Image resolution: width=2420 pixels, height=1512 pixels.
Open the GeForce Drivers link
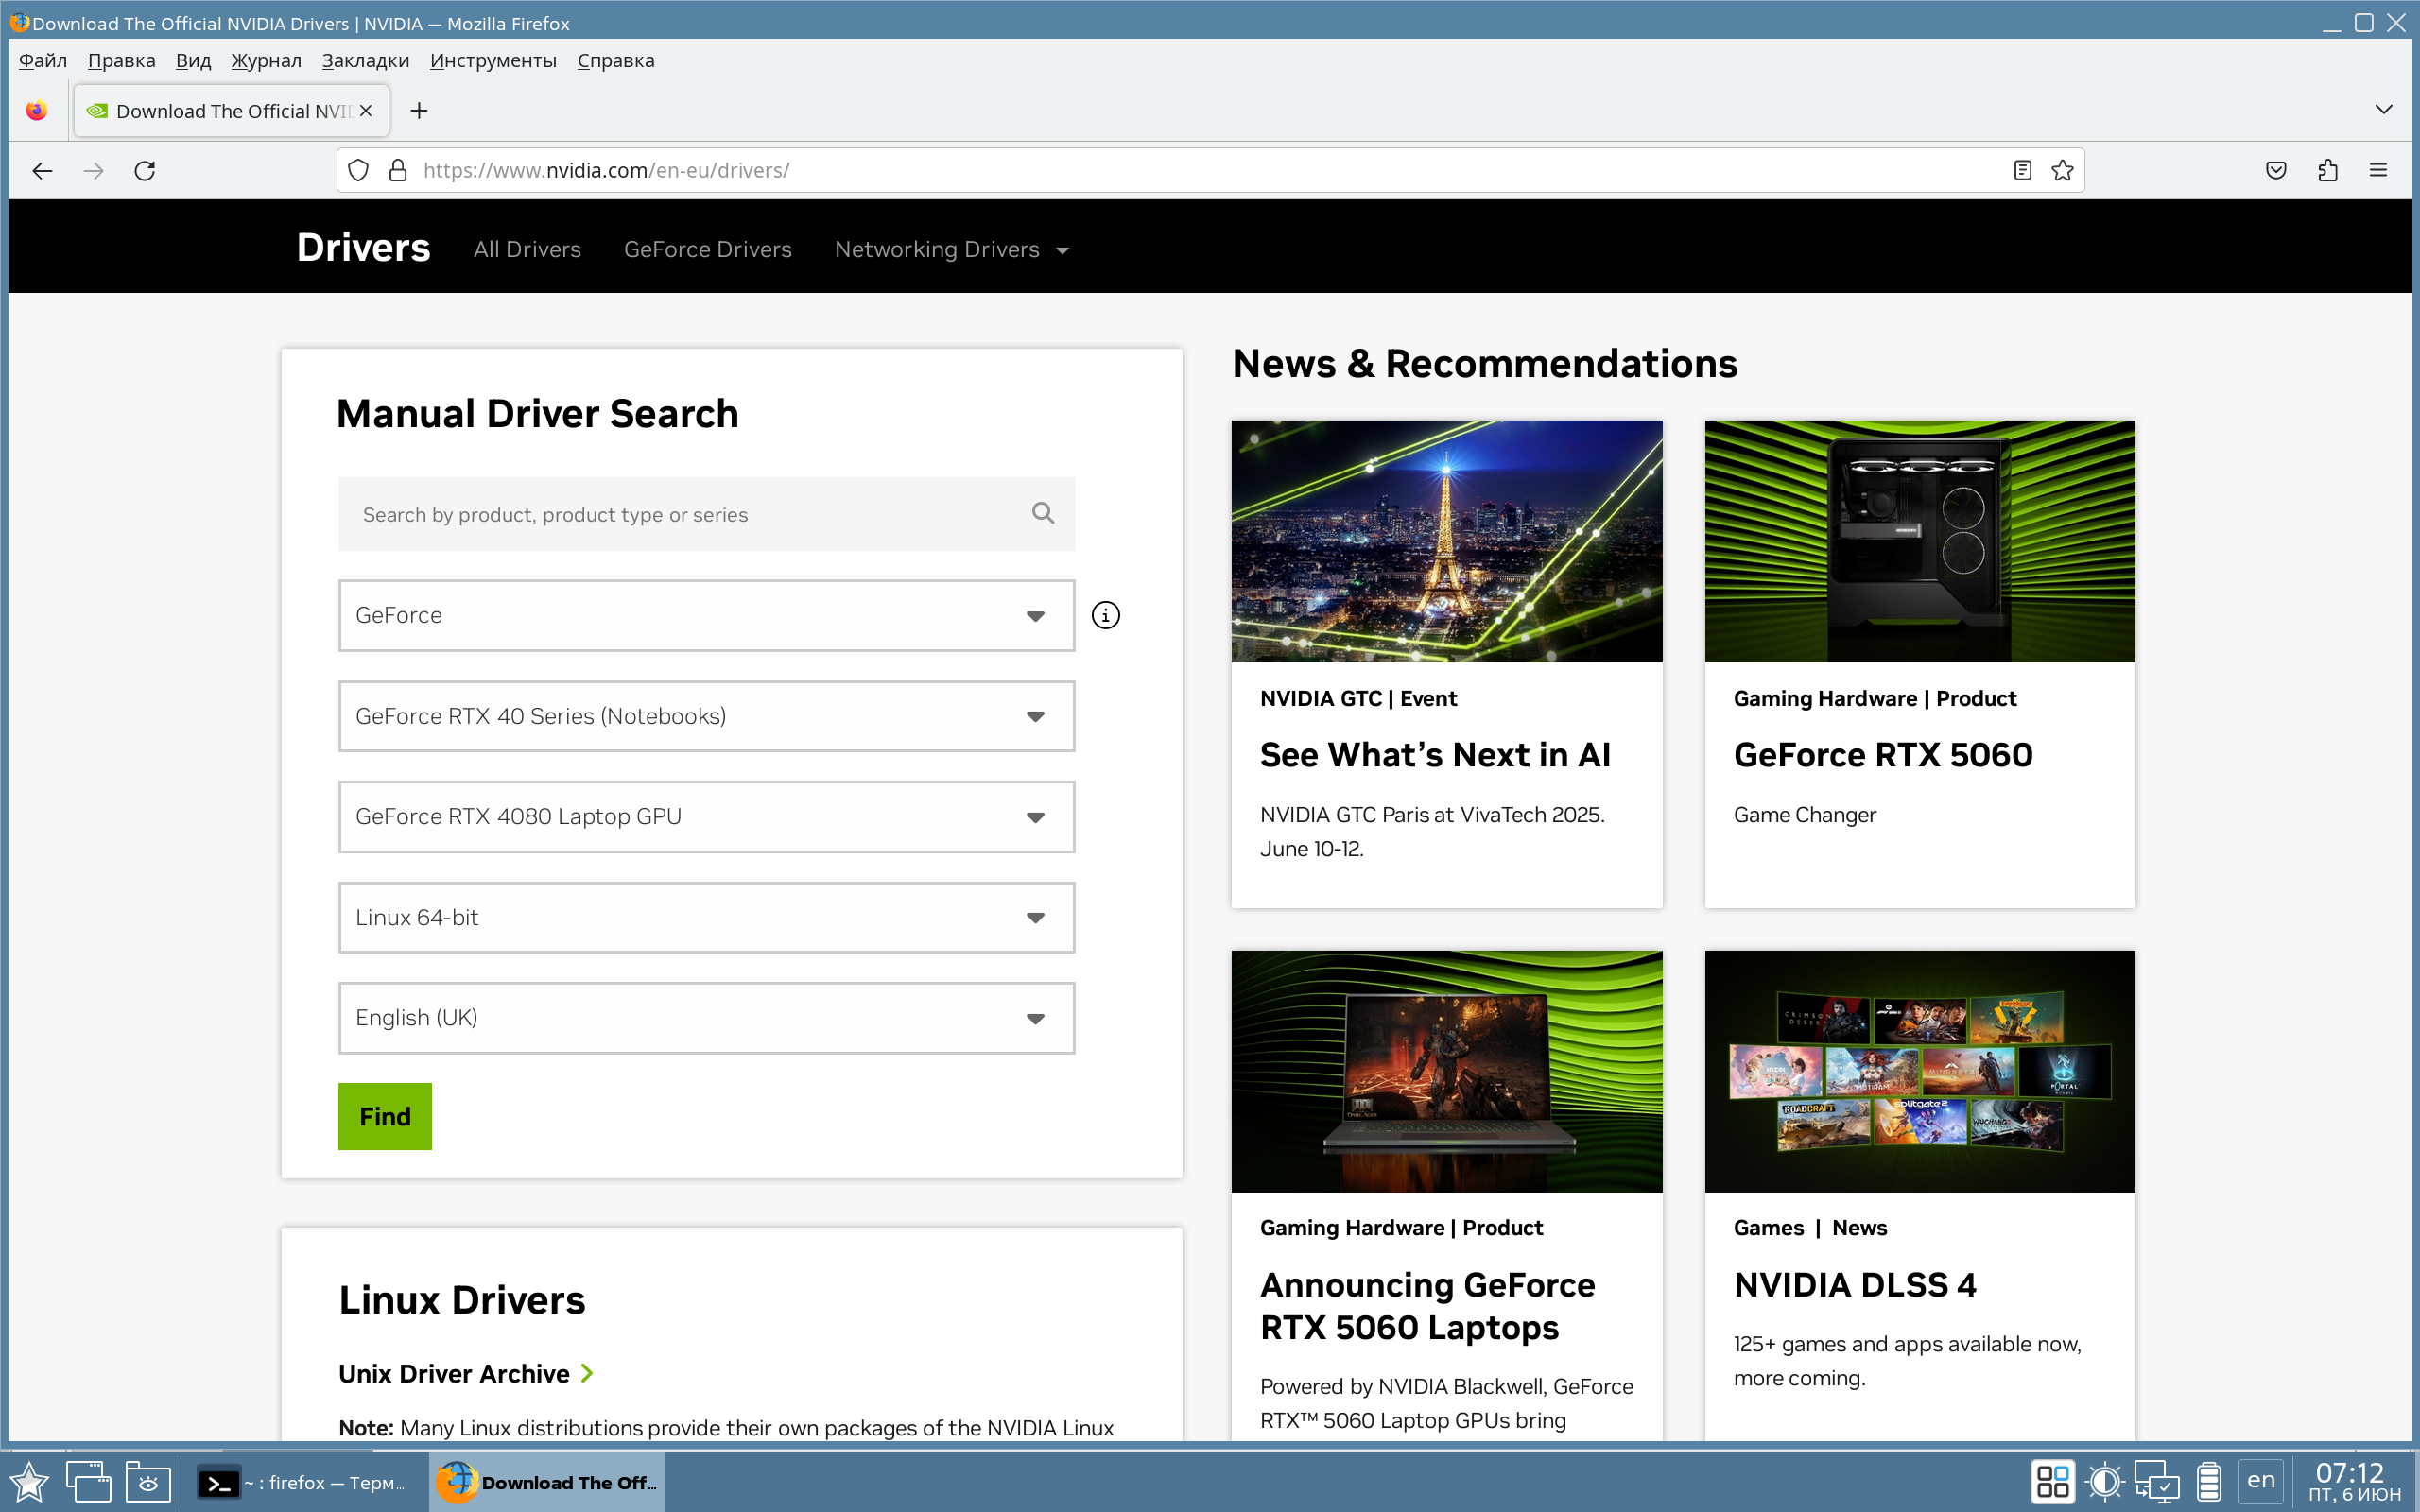tap(708, 249)
